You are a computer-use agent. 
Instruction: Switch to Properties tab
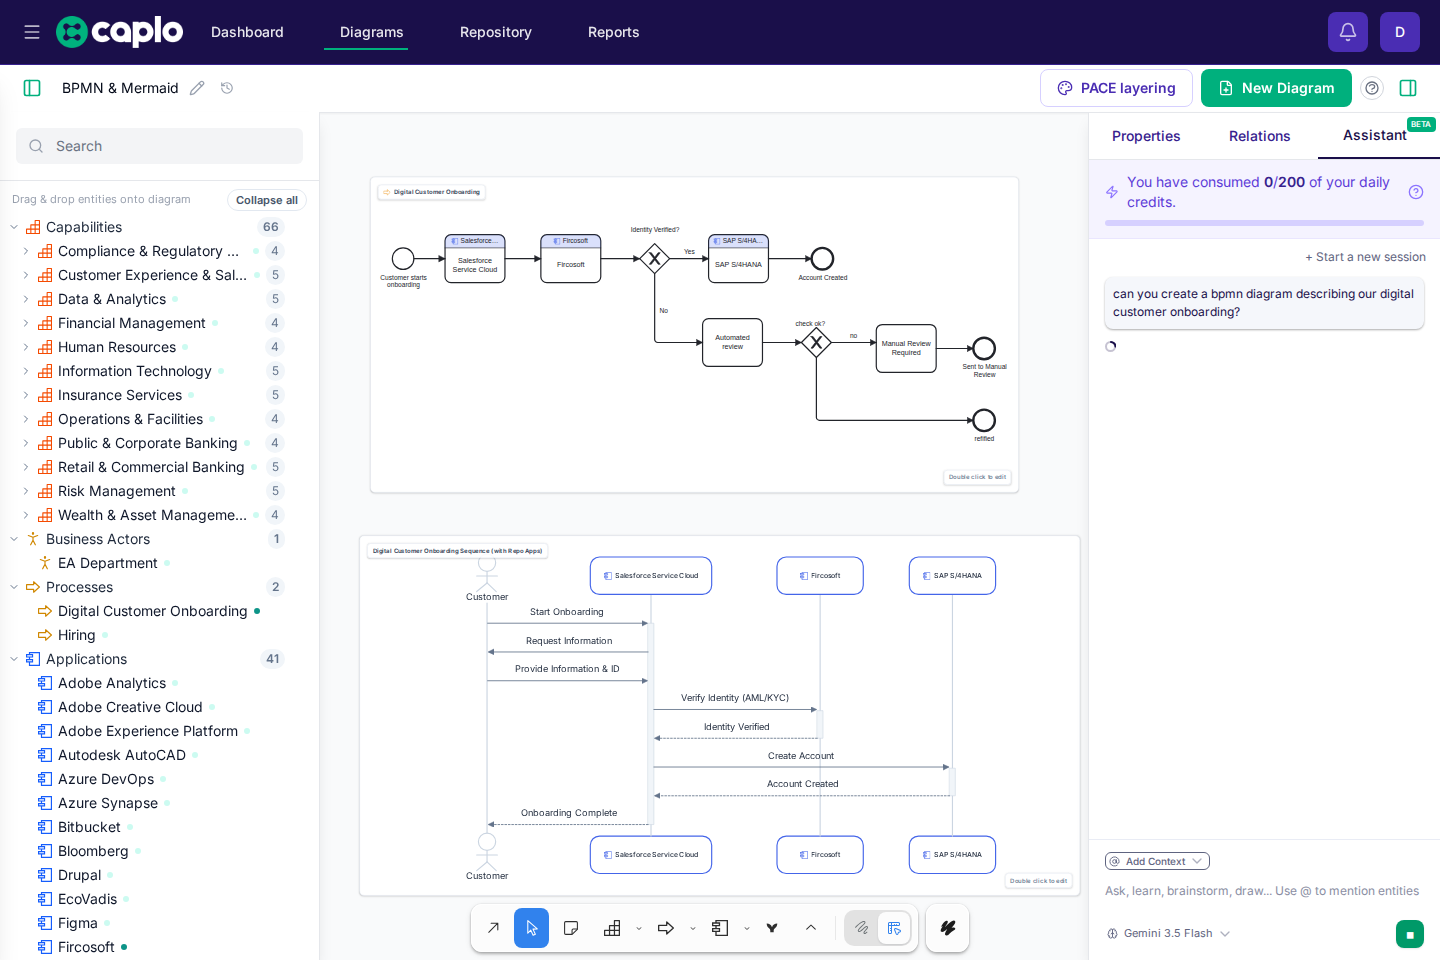coord(1146,136)
